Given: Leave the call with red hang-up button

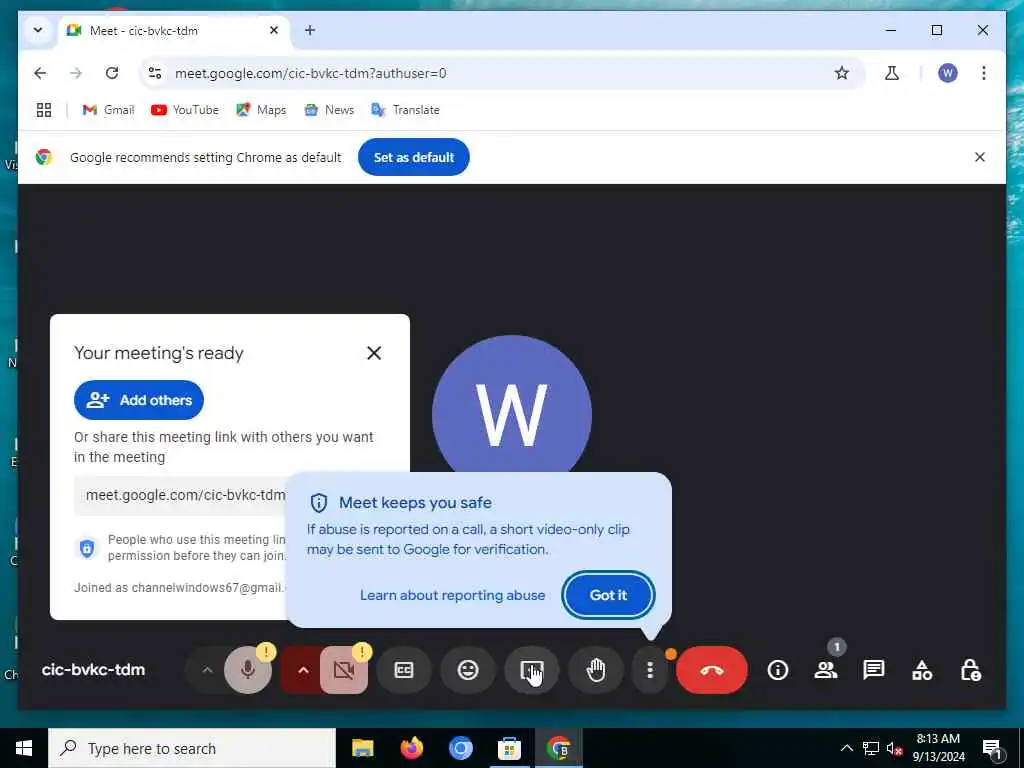Looking at the screenshot, I should coord(712,670).
